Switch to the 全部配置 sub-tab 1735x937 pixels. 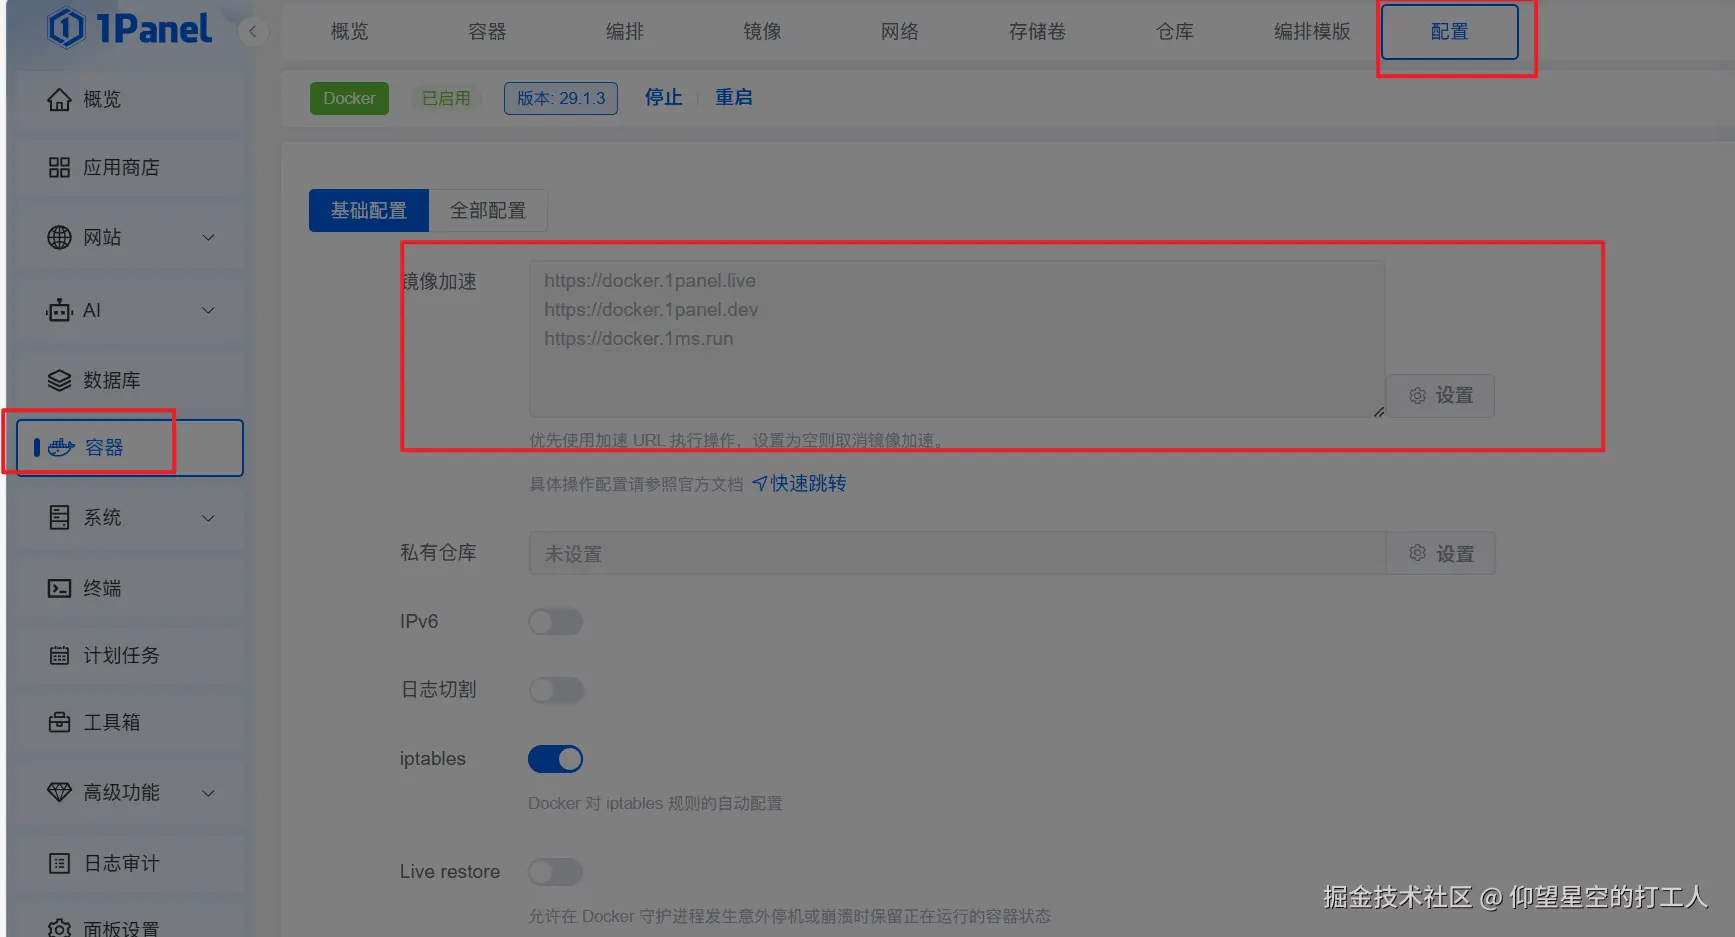pos(488,211)
